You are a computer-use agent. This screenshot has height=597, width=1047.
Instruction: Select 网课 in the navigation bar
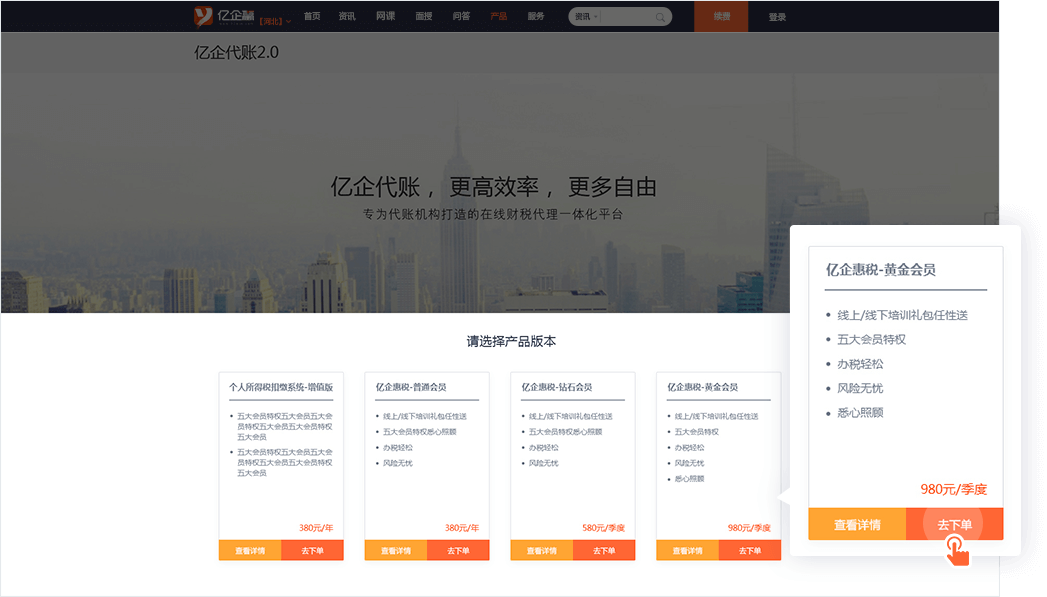tap(385, 17)
